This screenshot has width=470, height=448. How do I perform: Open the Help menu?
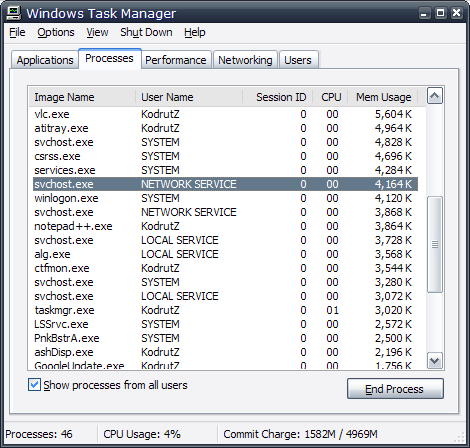click(x=195, y=32)
